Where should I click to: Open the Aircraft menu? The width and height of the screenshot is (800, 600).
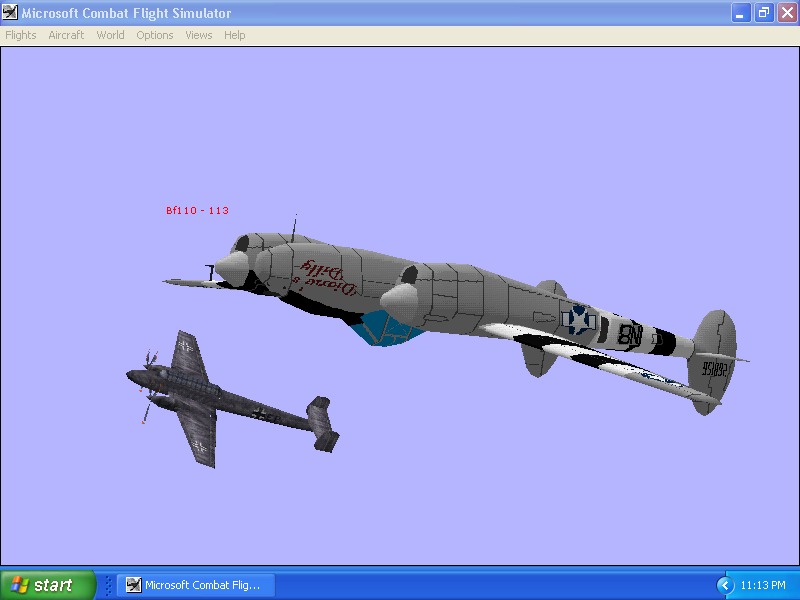(66, 35)
